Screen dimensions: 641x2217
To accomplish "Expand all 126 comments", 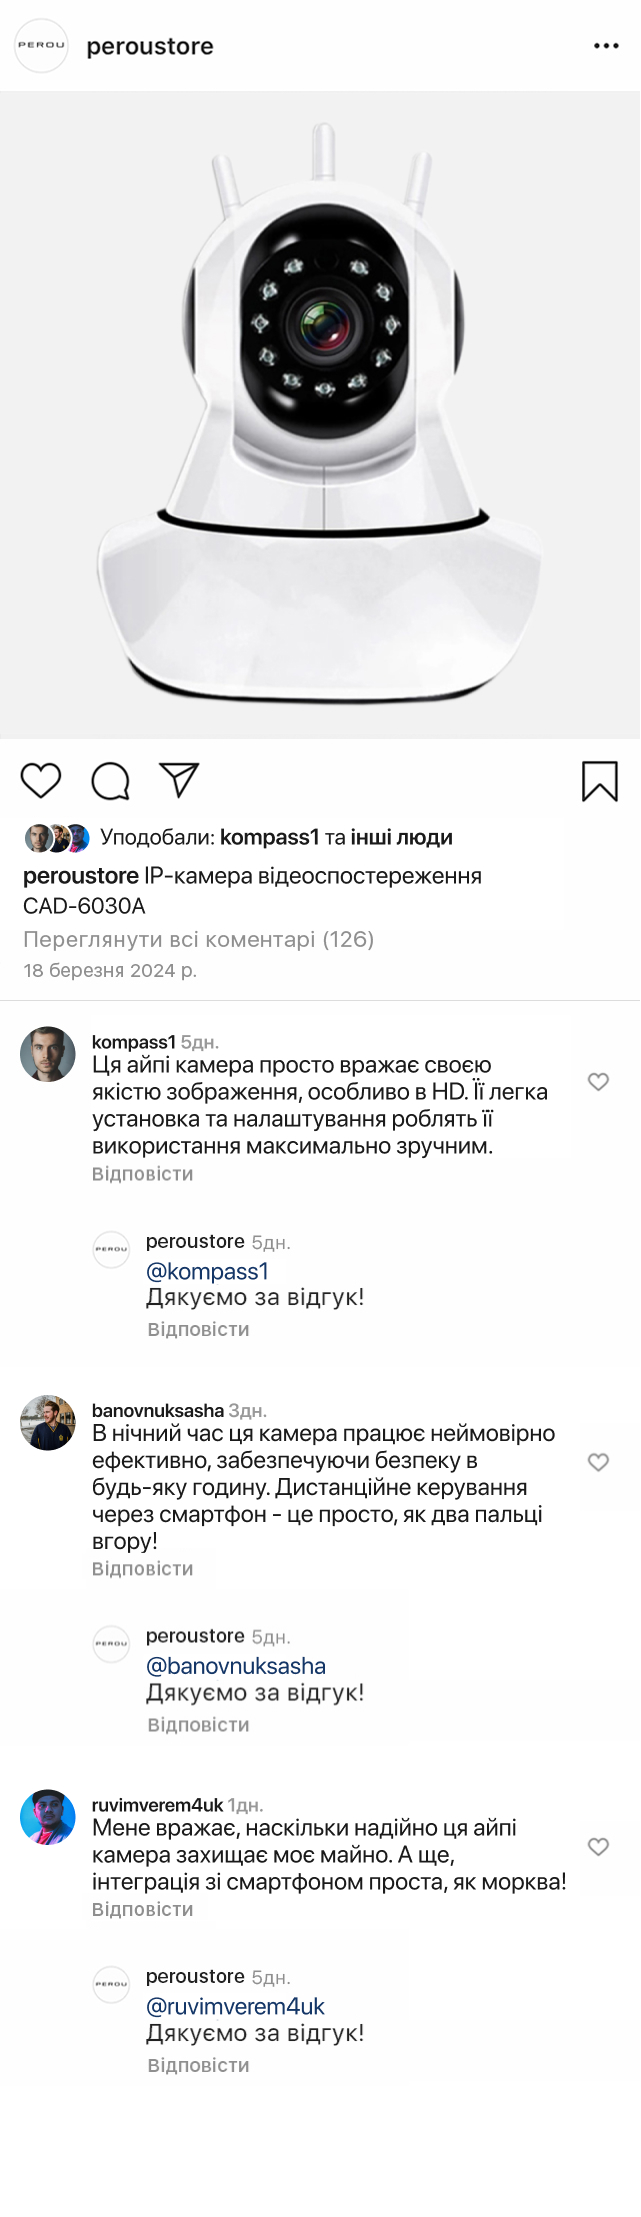I will 198,939.
